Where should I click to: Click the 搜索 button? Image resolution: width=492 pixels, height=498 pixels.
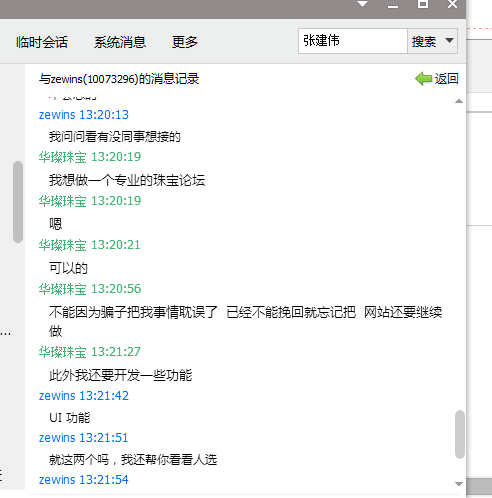coord(424,41)
